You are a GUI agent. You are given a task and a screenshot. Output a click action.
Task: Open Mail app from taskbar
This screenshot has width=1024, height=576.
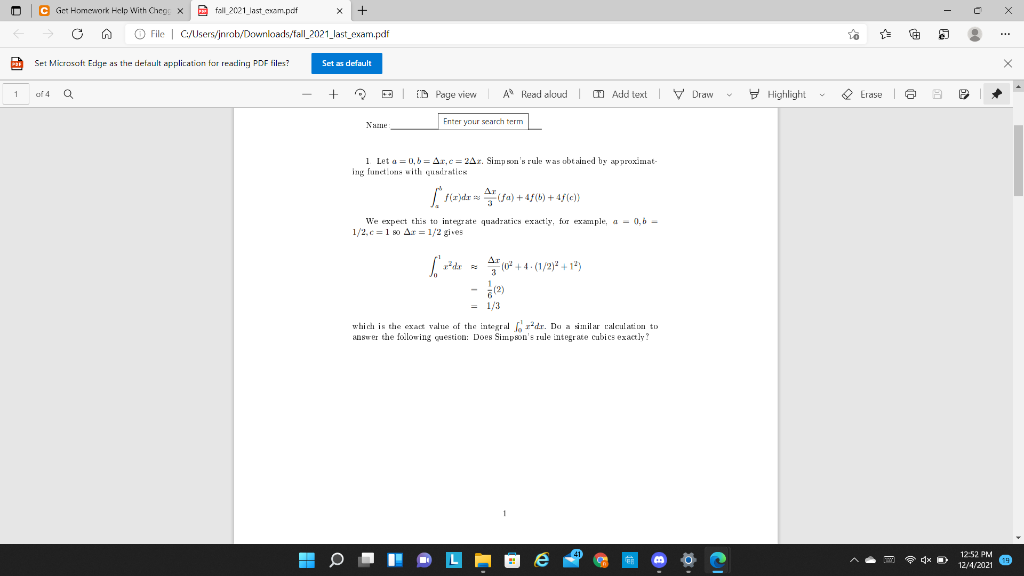pyautogui.click(x=571, y=560)
